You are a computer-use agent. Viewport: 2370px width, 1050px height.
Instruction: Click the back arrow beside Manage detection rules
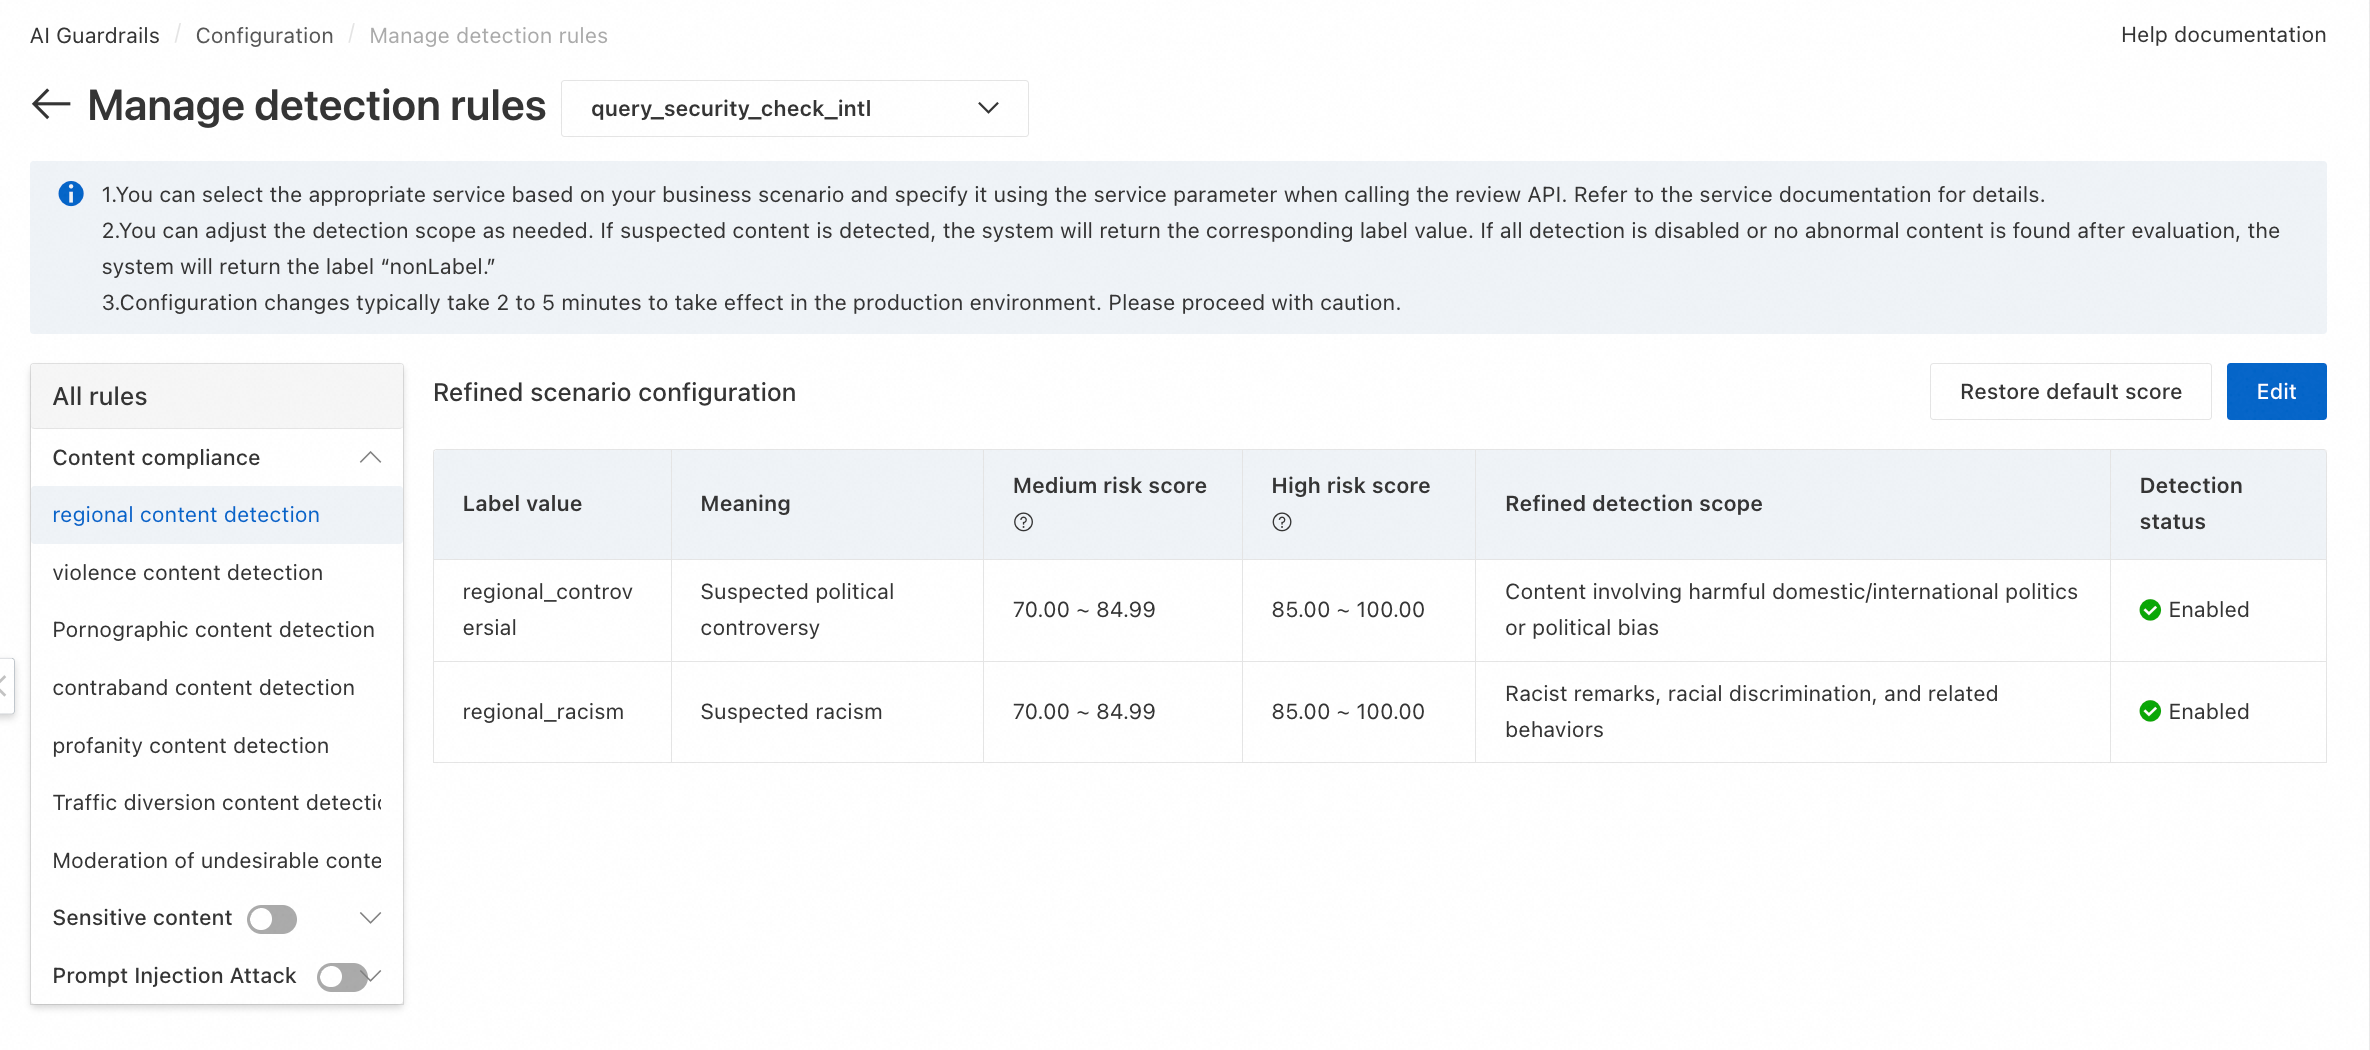coord(51,104)
